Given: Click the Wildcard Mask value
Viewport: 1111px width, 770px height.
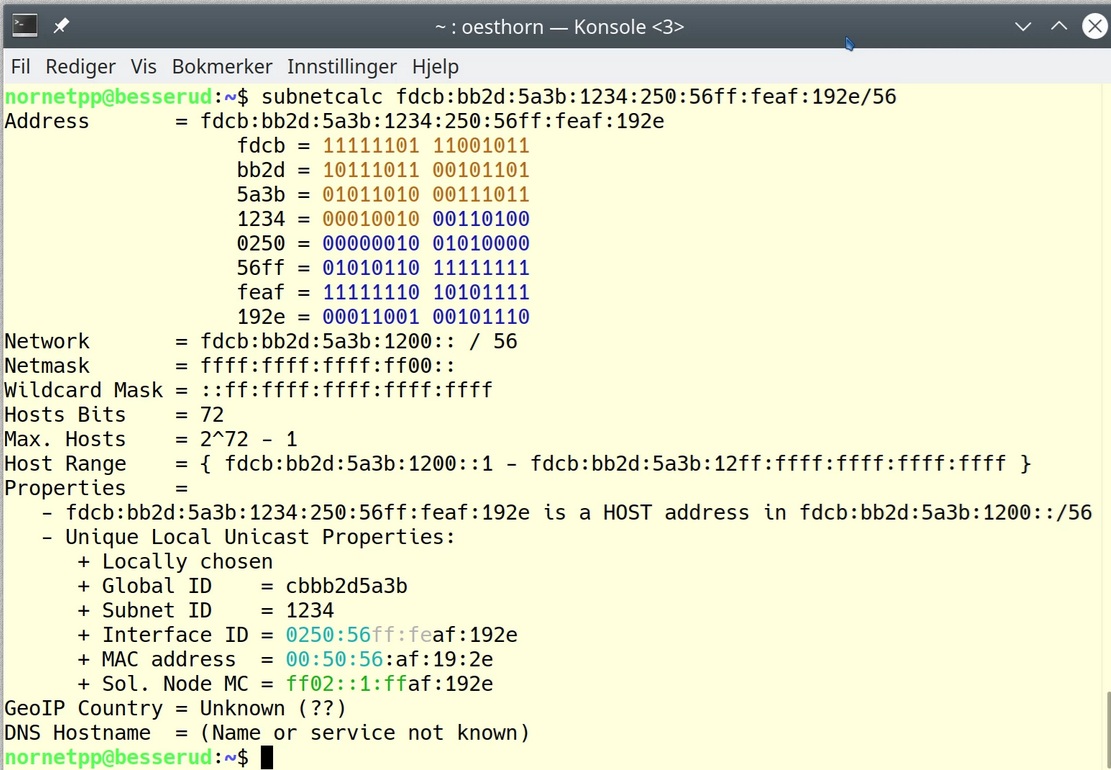Looking at the screenshot, I should (346, 390).
